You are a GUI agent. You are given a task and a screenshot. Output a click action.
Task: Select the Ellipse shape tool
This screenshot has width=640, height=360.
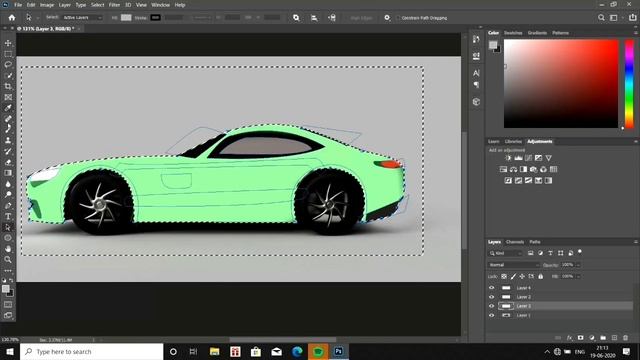8,238
